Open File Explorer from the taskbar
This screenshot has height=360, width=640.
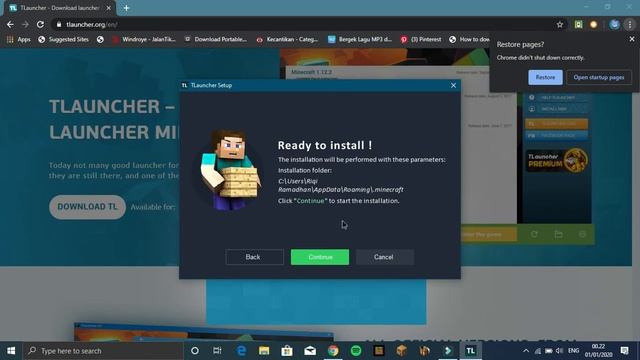(x=264, y=351)
